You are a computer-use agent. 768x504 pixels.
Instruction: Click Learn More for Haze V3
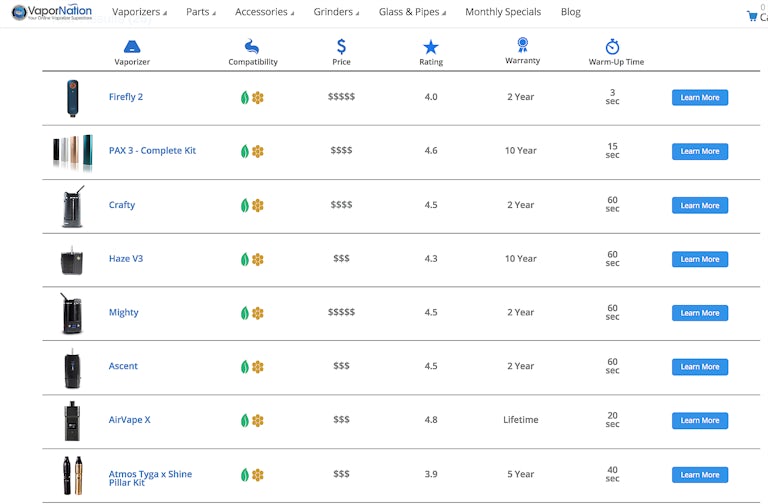pyautogui.click(x=700, y=259)
